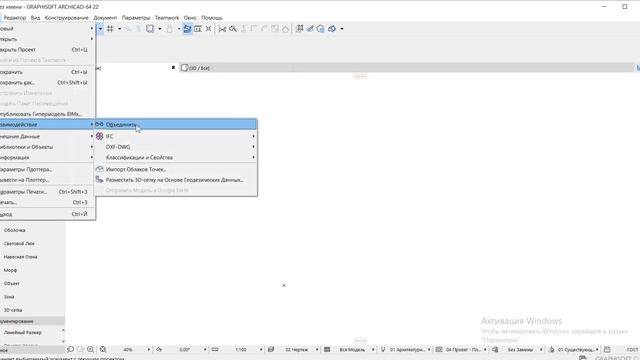Open the Конструирование menu
The image size is (640, 360).
pos(67,18)
